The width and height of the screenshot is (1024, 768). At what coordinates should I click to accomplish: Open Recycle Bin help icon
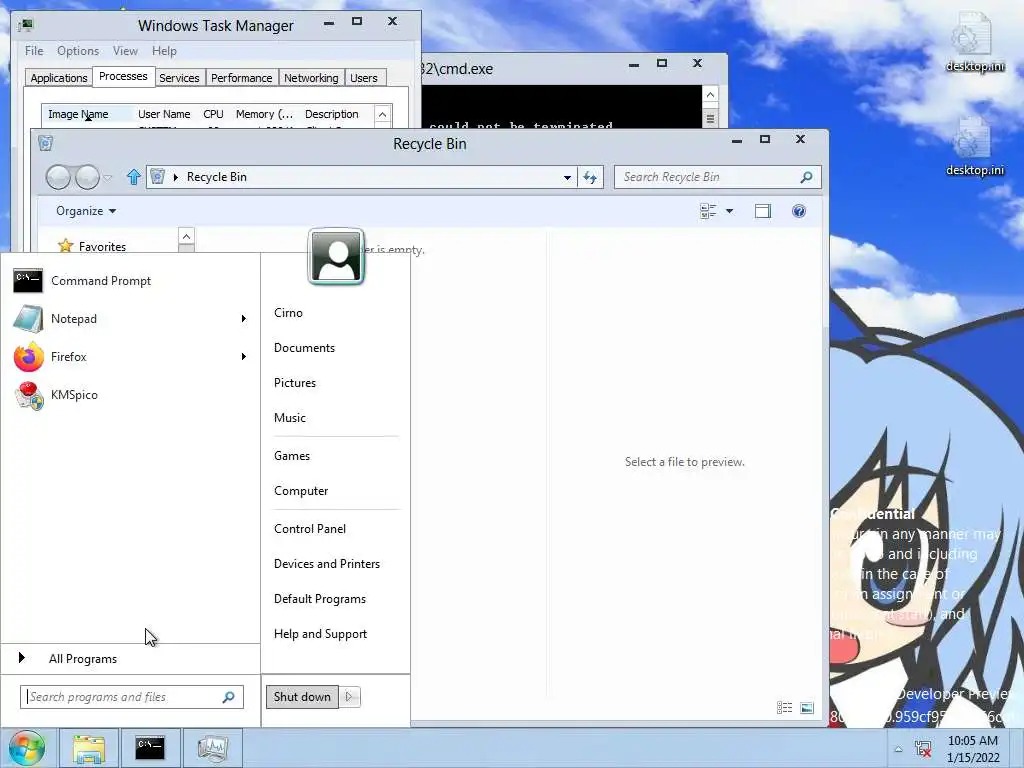[799, 211]
